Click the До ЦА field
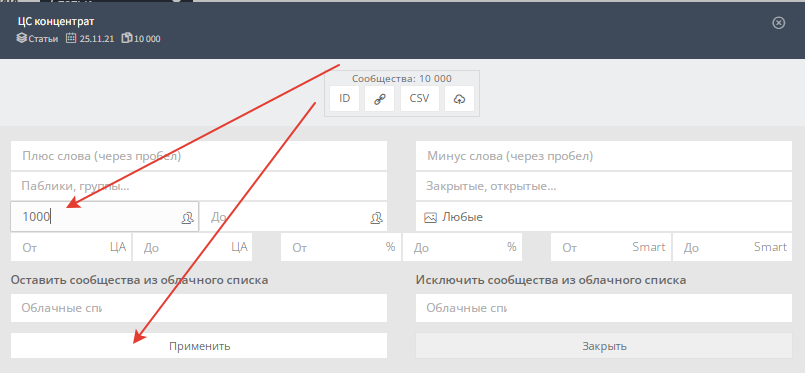 coord(193,247)
